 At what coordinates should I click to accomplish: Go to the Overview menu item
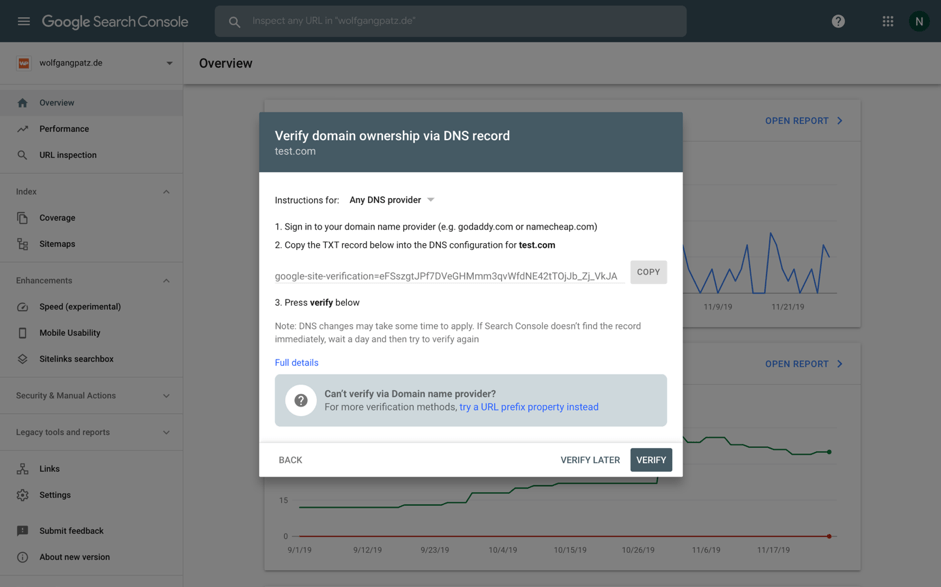coord(91,103)
